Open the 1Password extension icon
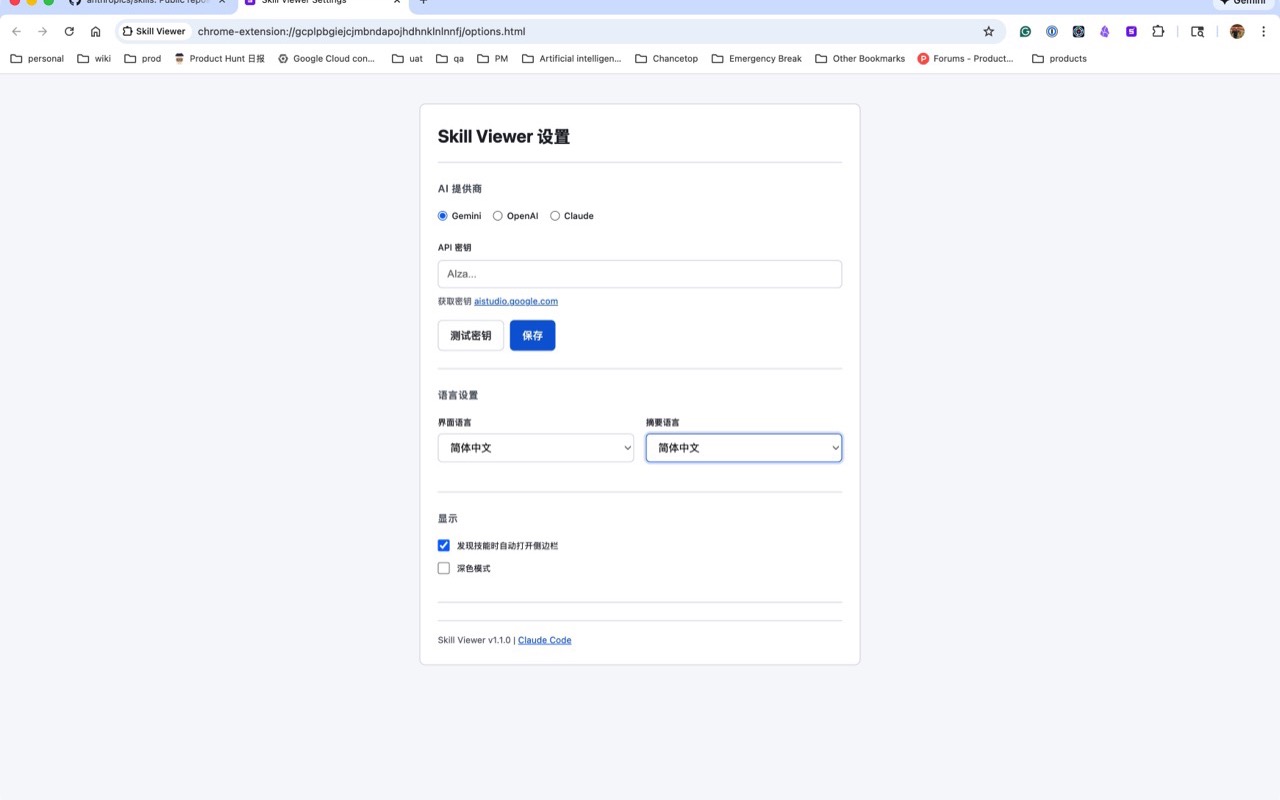This screenshot has height=800, width=1280. tap(1051, 31)
